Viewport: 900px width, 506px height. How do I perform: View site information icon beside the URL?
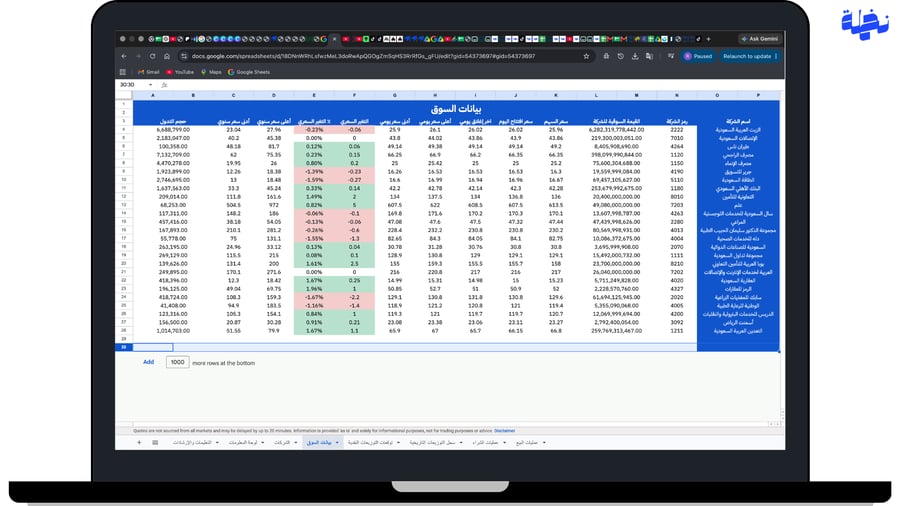(x=184, y=56)
